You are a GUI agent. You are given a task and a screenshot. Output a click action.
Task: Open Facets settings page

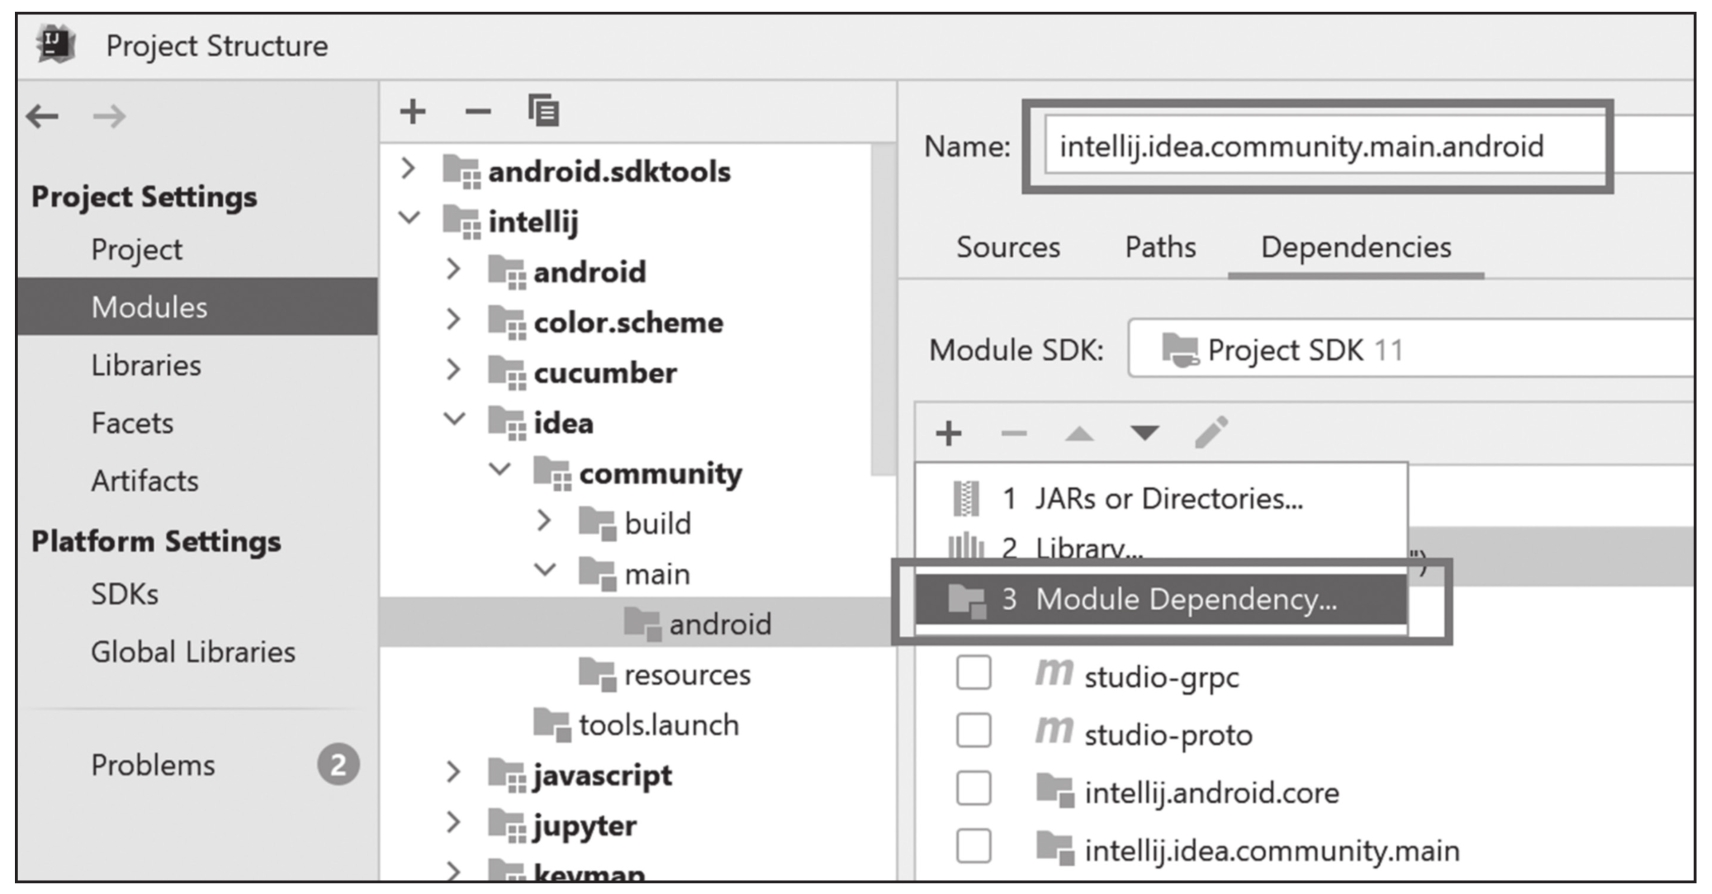(132, 423)
